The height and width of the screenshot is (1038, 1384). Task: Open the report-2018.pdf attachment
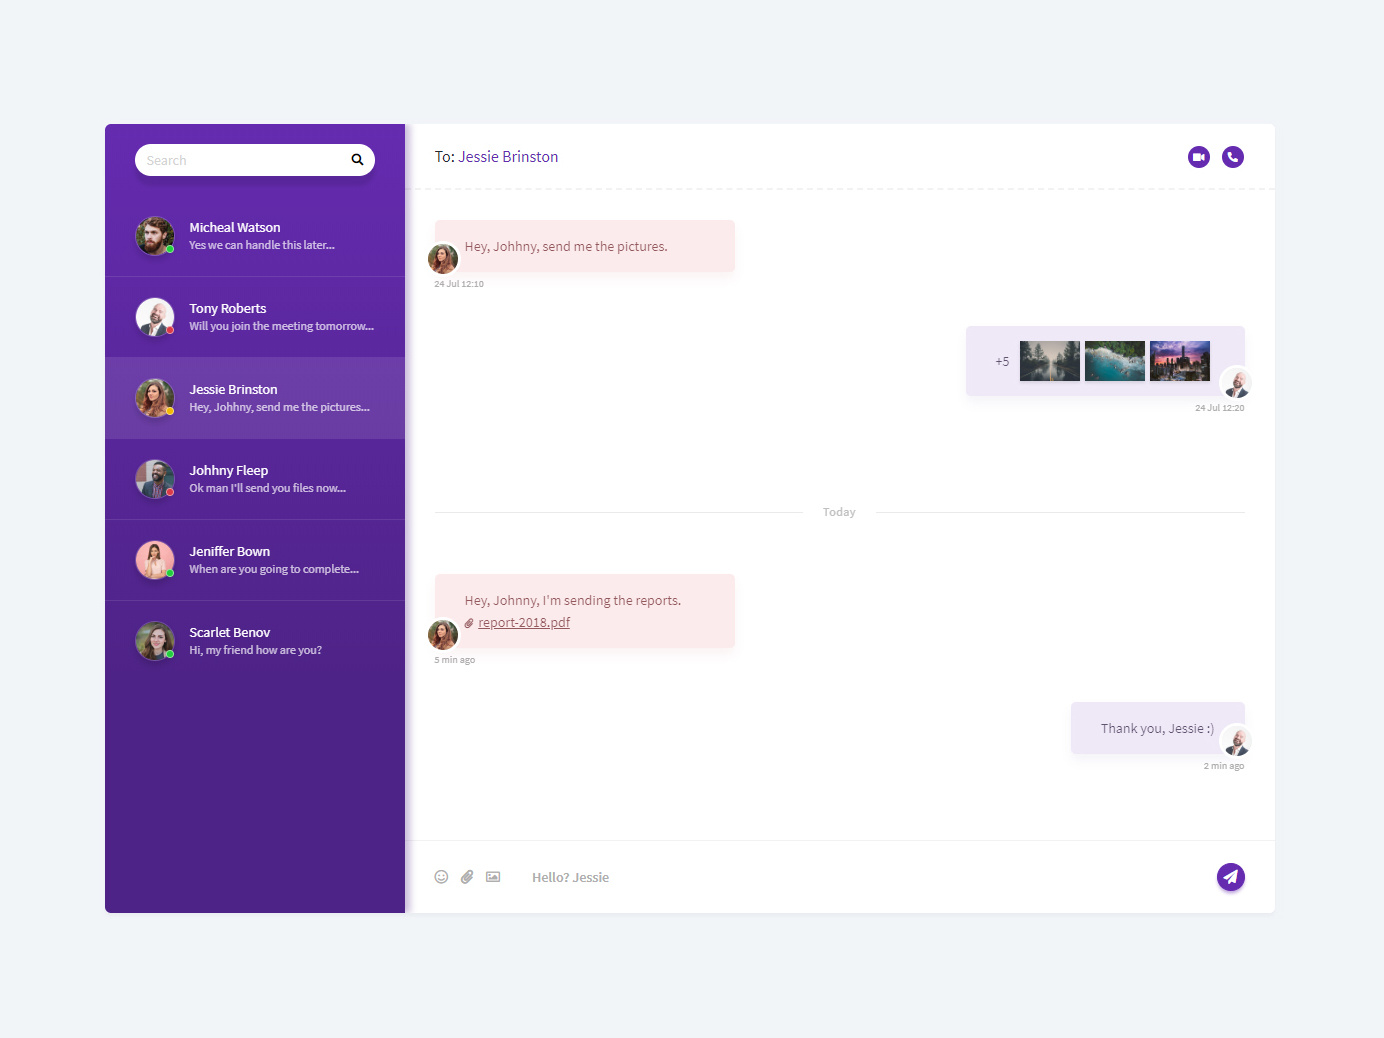[524, 622]
